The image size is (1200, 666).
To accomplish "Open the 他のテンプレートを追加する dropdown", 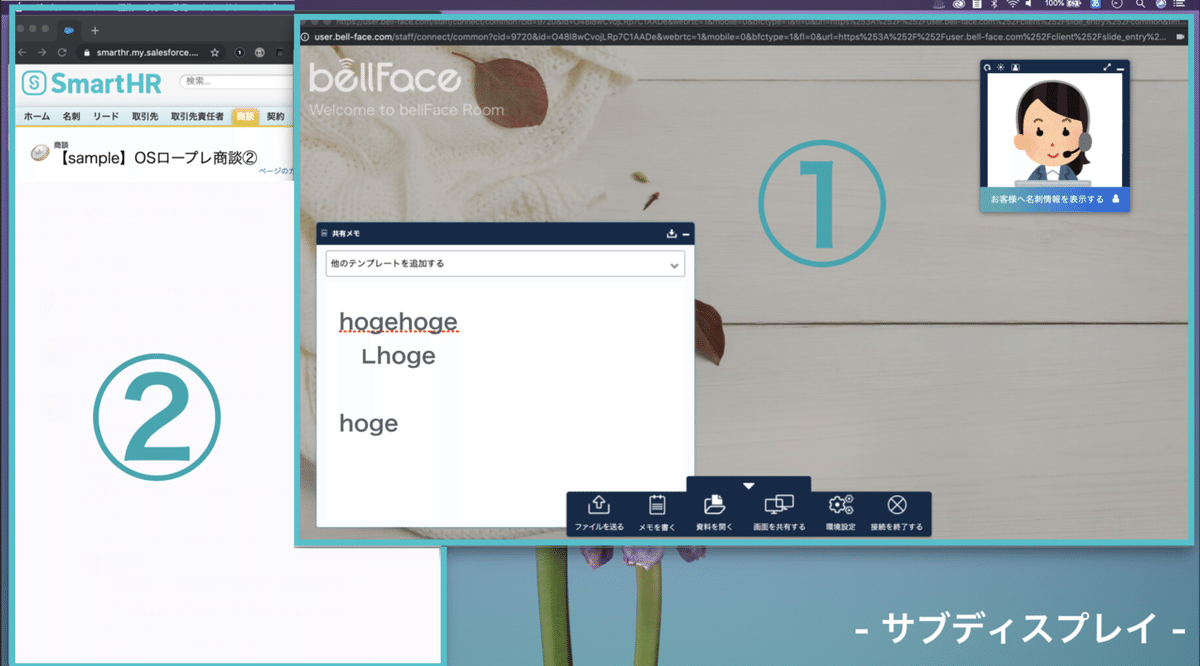I will click(505, 263).
